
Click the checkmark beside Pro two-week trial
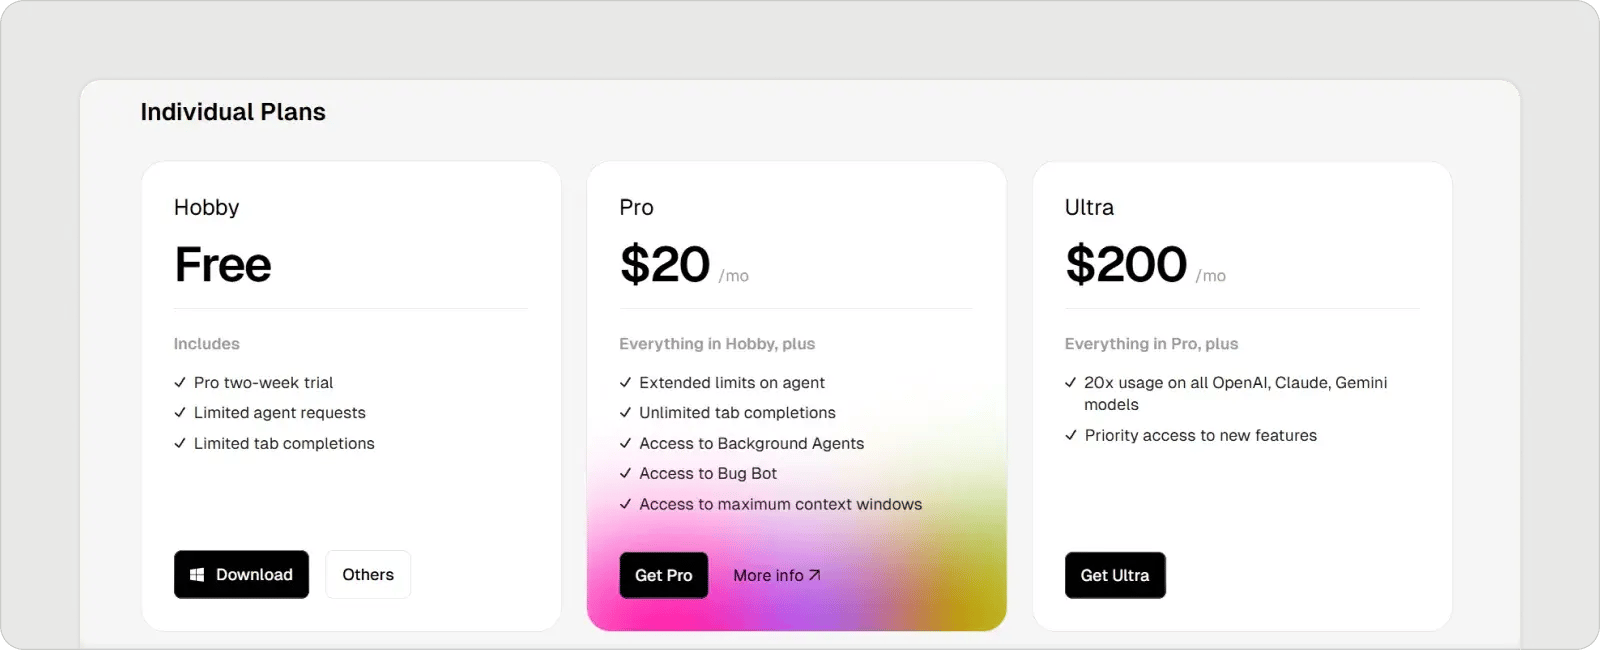180,382
